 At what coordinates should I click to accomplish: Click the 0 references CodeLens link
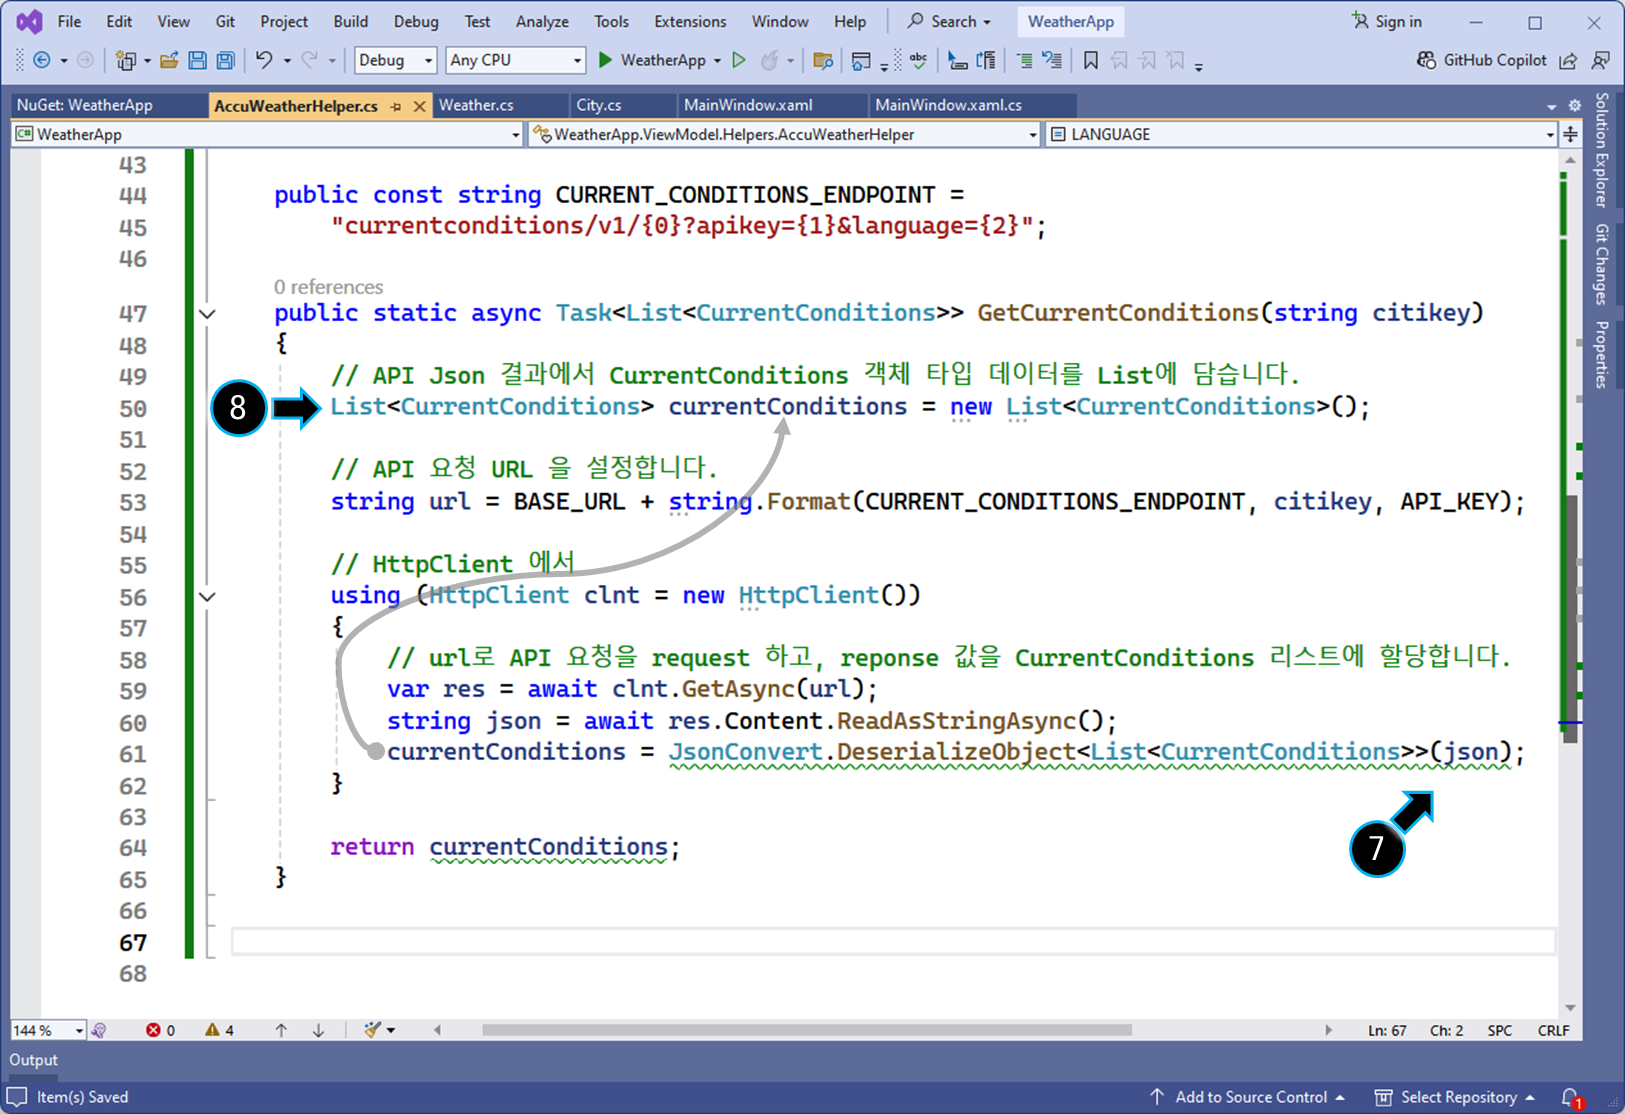(328, 287)
